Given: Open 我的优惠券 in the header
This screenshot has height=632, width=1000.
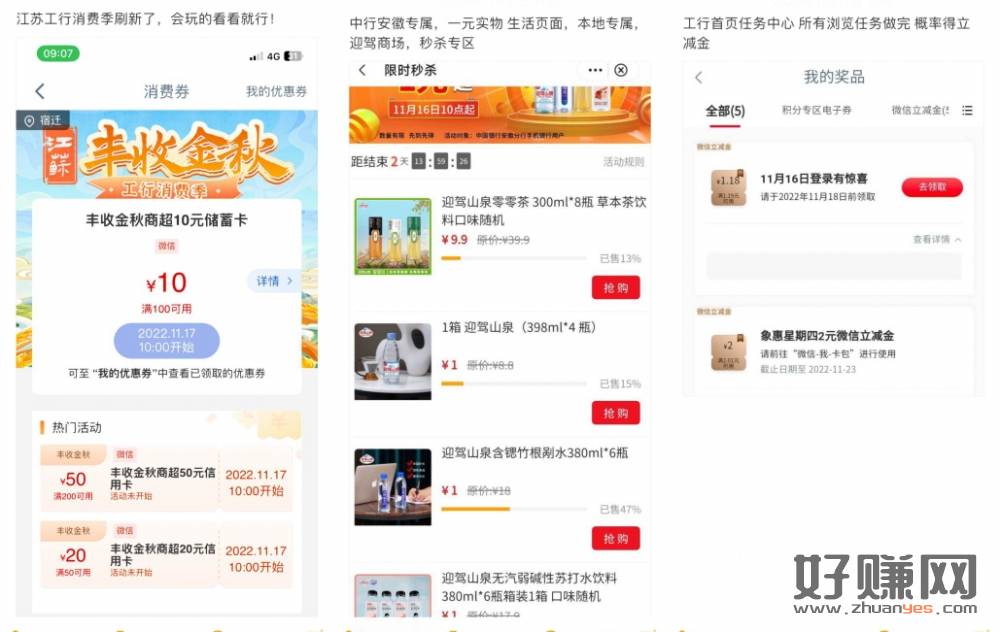Looking at the screenshot, I should pyautogui.click(x=276, y=91).
